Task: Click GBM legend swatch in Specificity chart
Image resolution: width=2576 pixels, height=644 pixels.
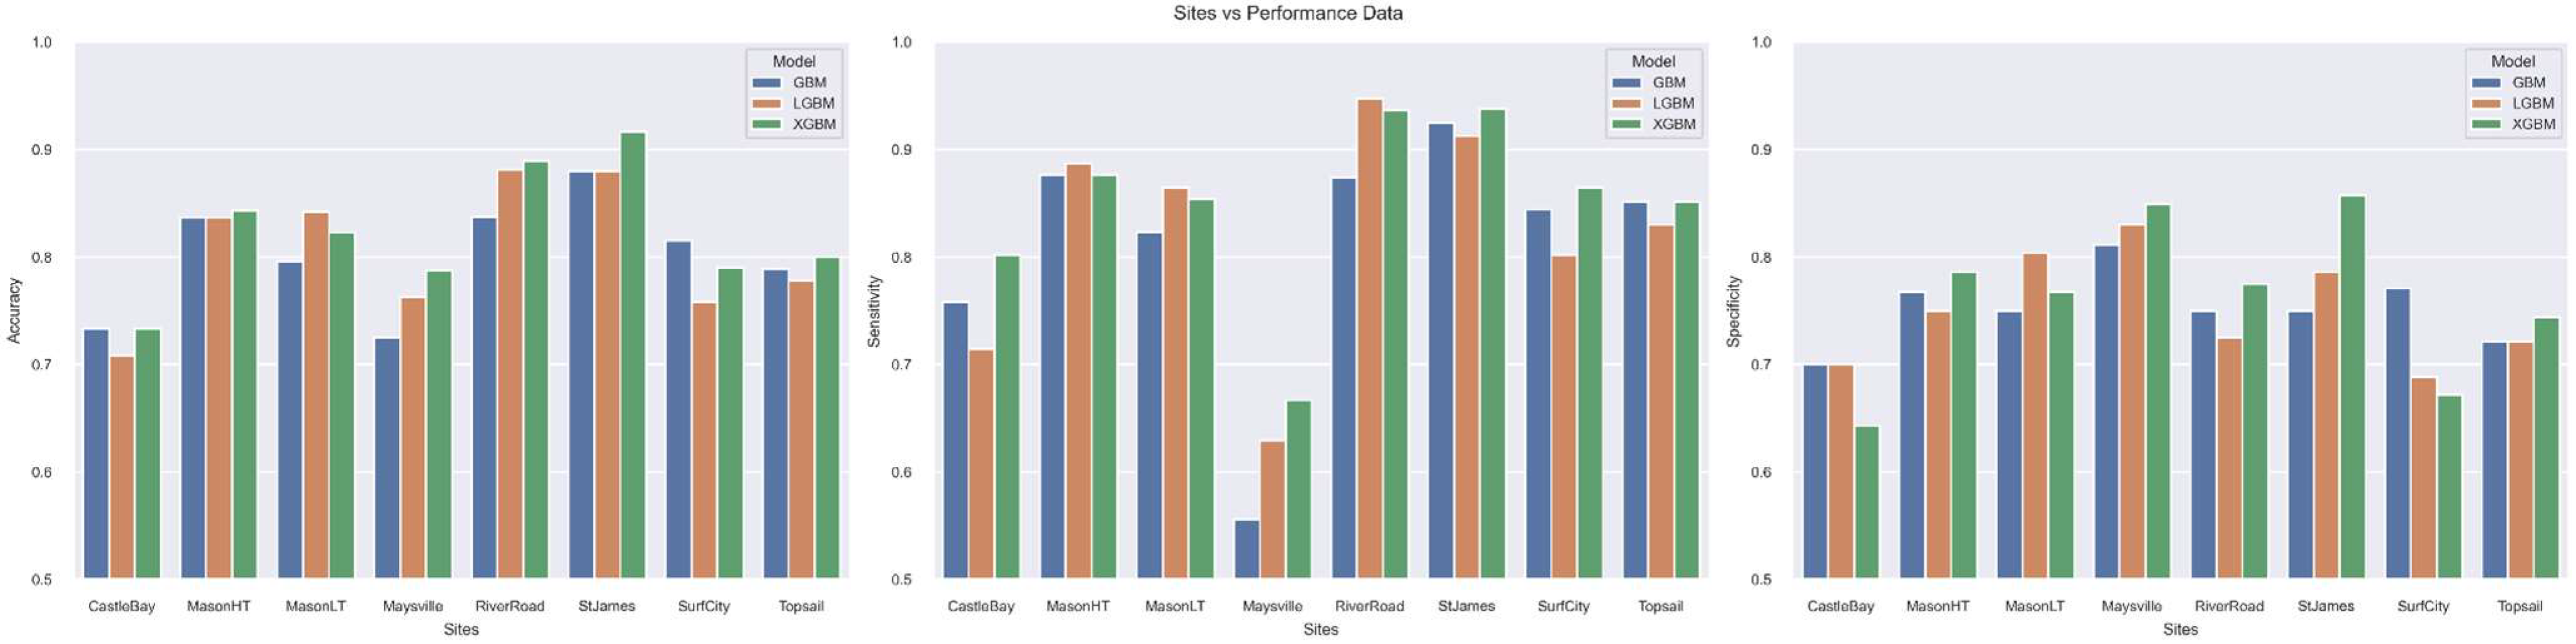Action: pyautogui.click(x=2486, y=83)
